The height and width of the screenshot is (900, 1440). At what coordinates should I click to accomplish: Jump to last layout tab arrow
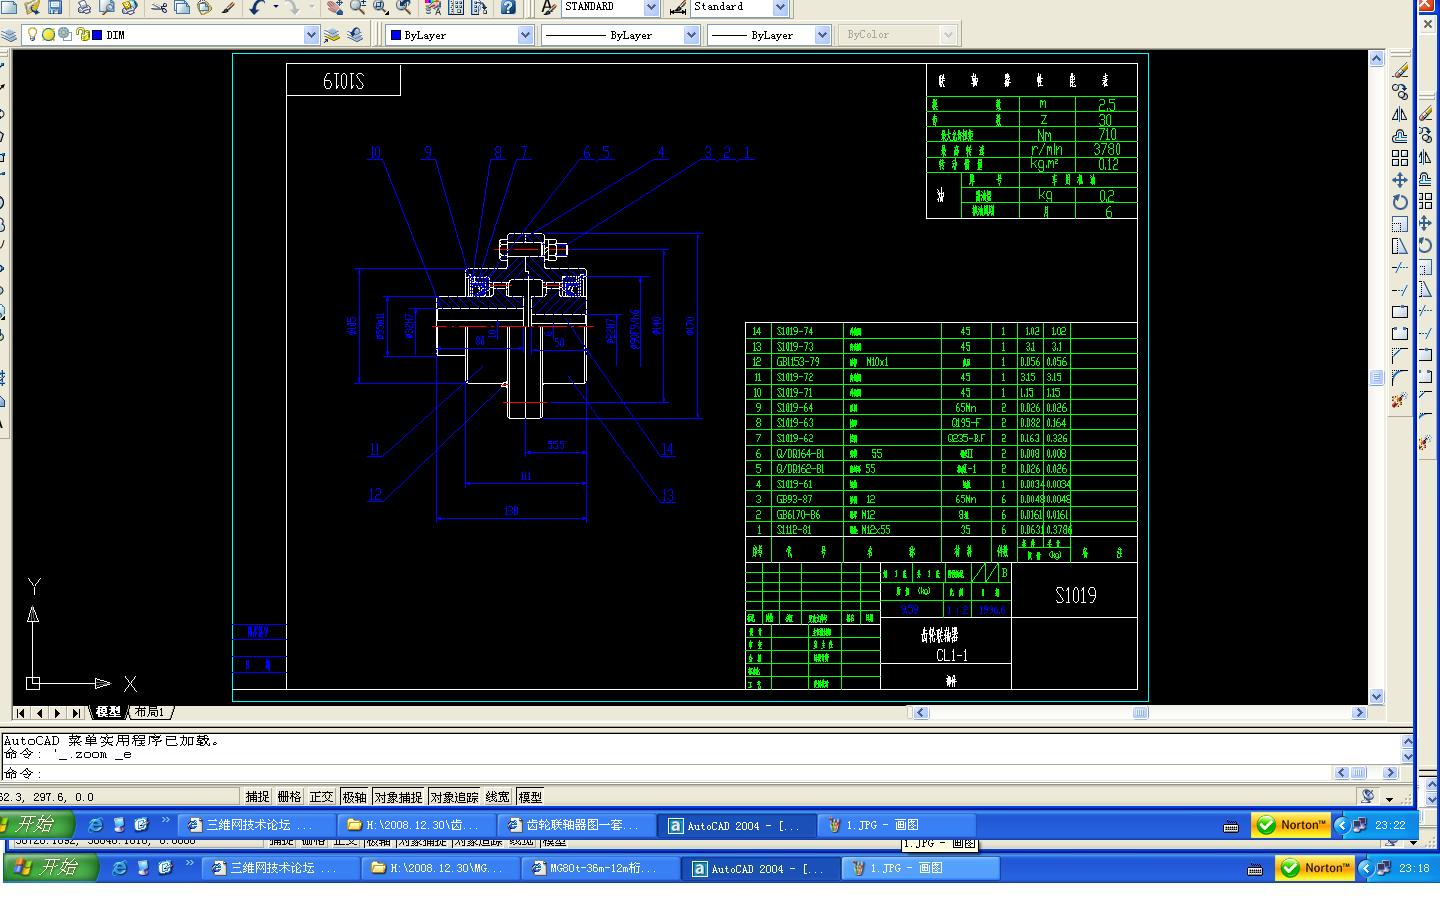(75, 713)
